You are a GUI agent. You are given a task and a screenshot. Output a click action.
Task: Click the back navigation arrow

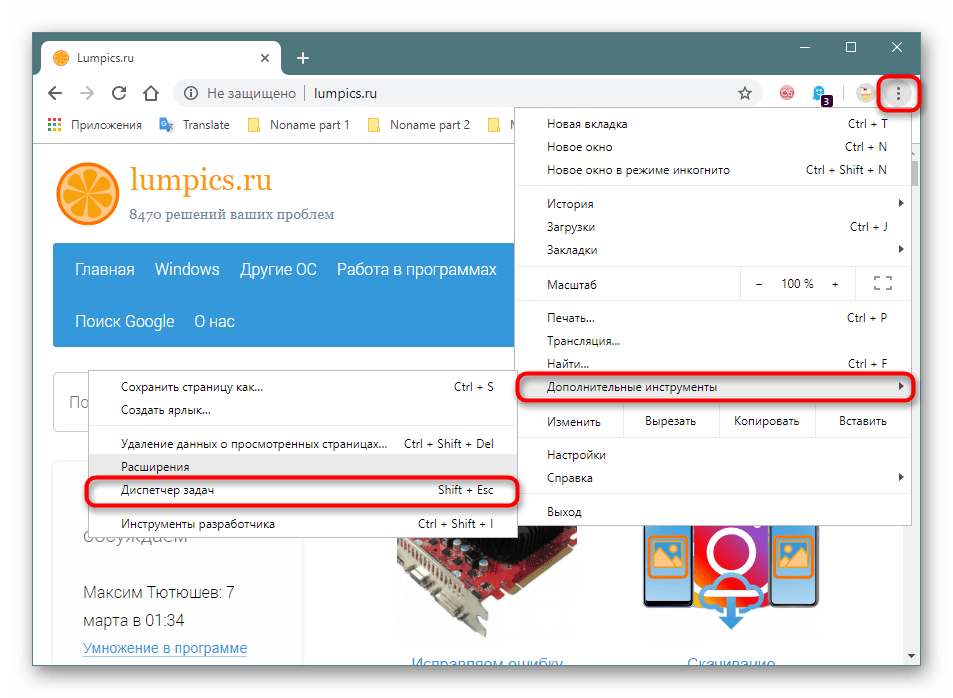[55, 93]
